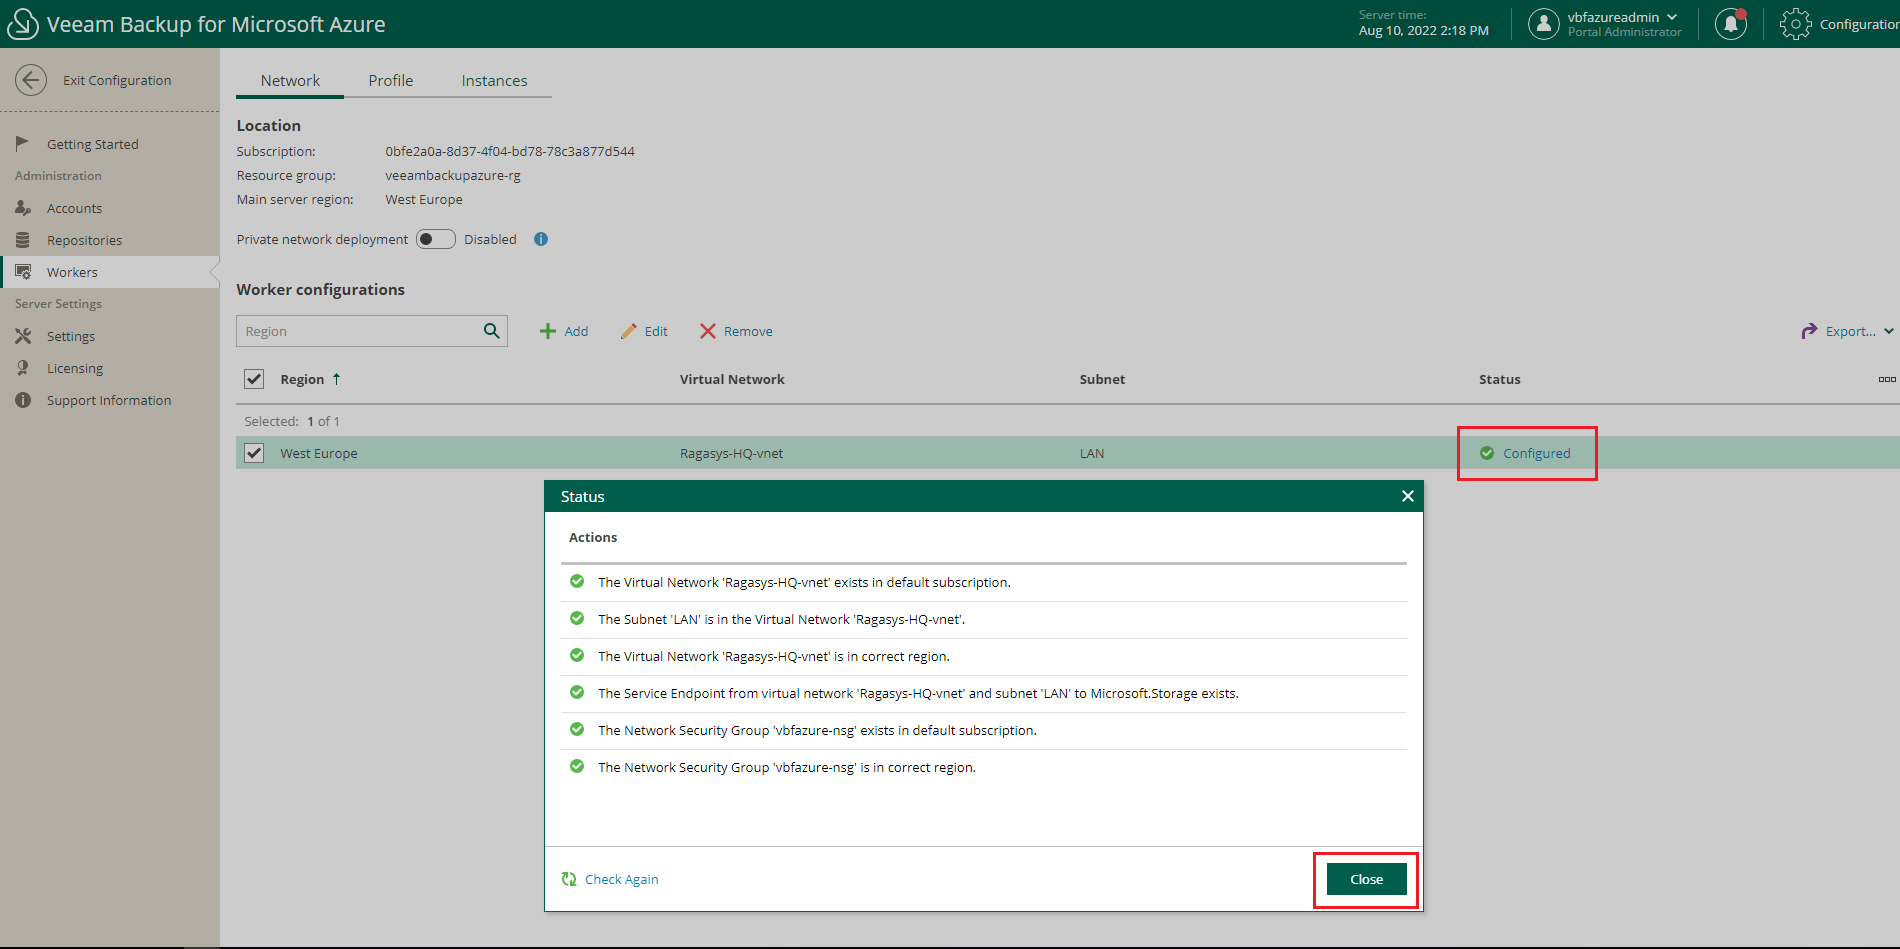Viewport: 1900px width, 949px height.
Task: Click the Region sort ascending arrow
Action: pyautogui.click(x=337, y=379)
